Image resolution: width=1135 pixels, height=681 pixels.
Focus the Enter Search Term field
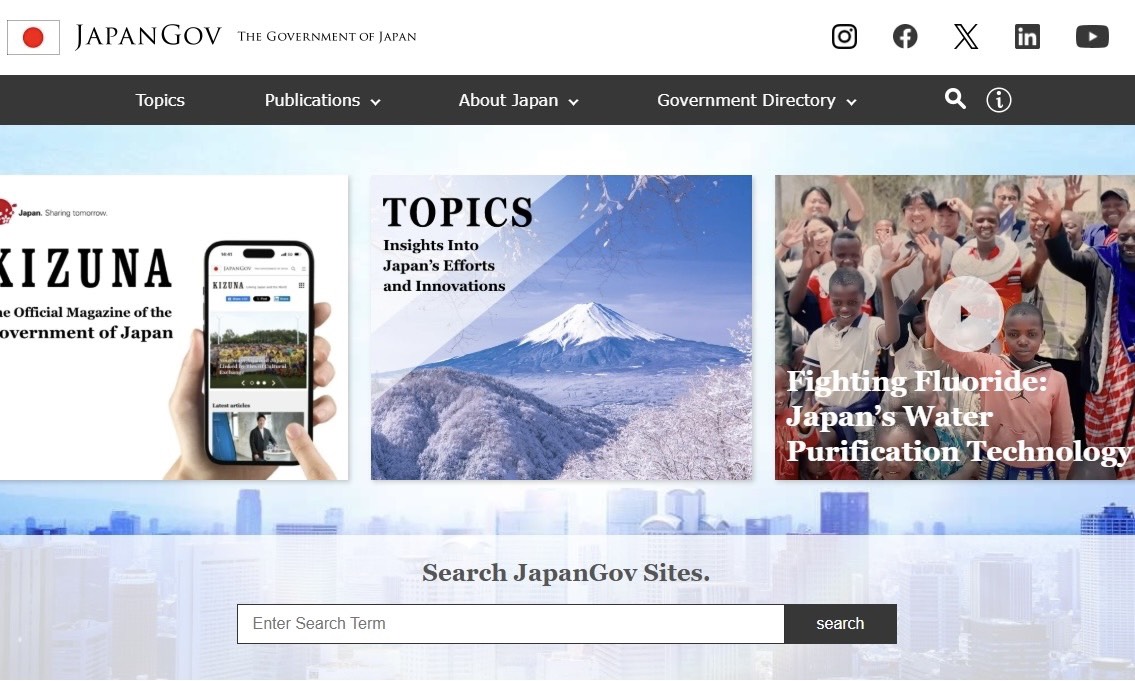tap(510, 624)
